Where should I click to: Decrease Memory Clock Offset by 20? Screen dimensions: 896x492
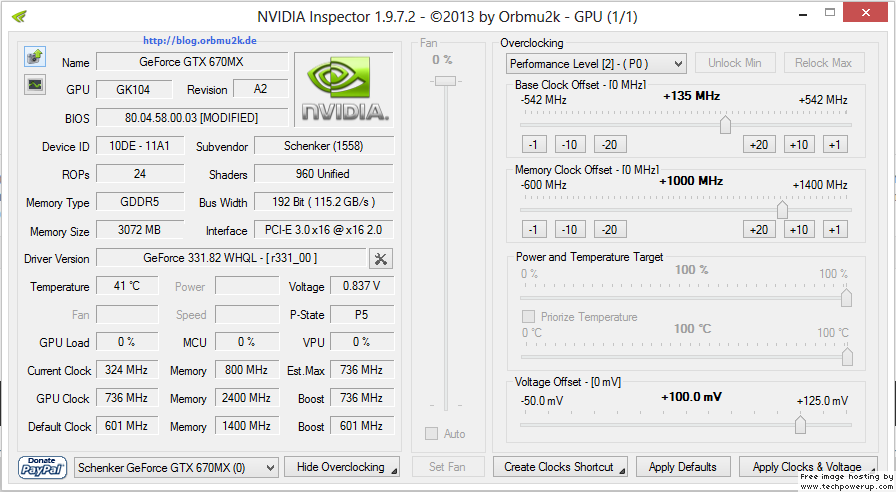[610, 230]
